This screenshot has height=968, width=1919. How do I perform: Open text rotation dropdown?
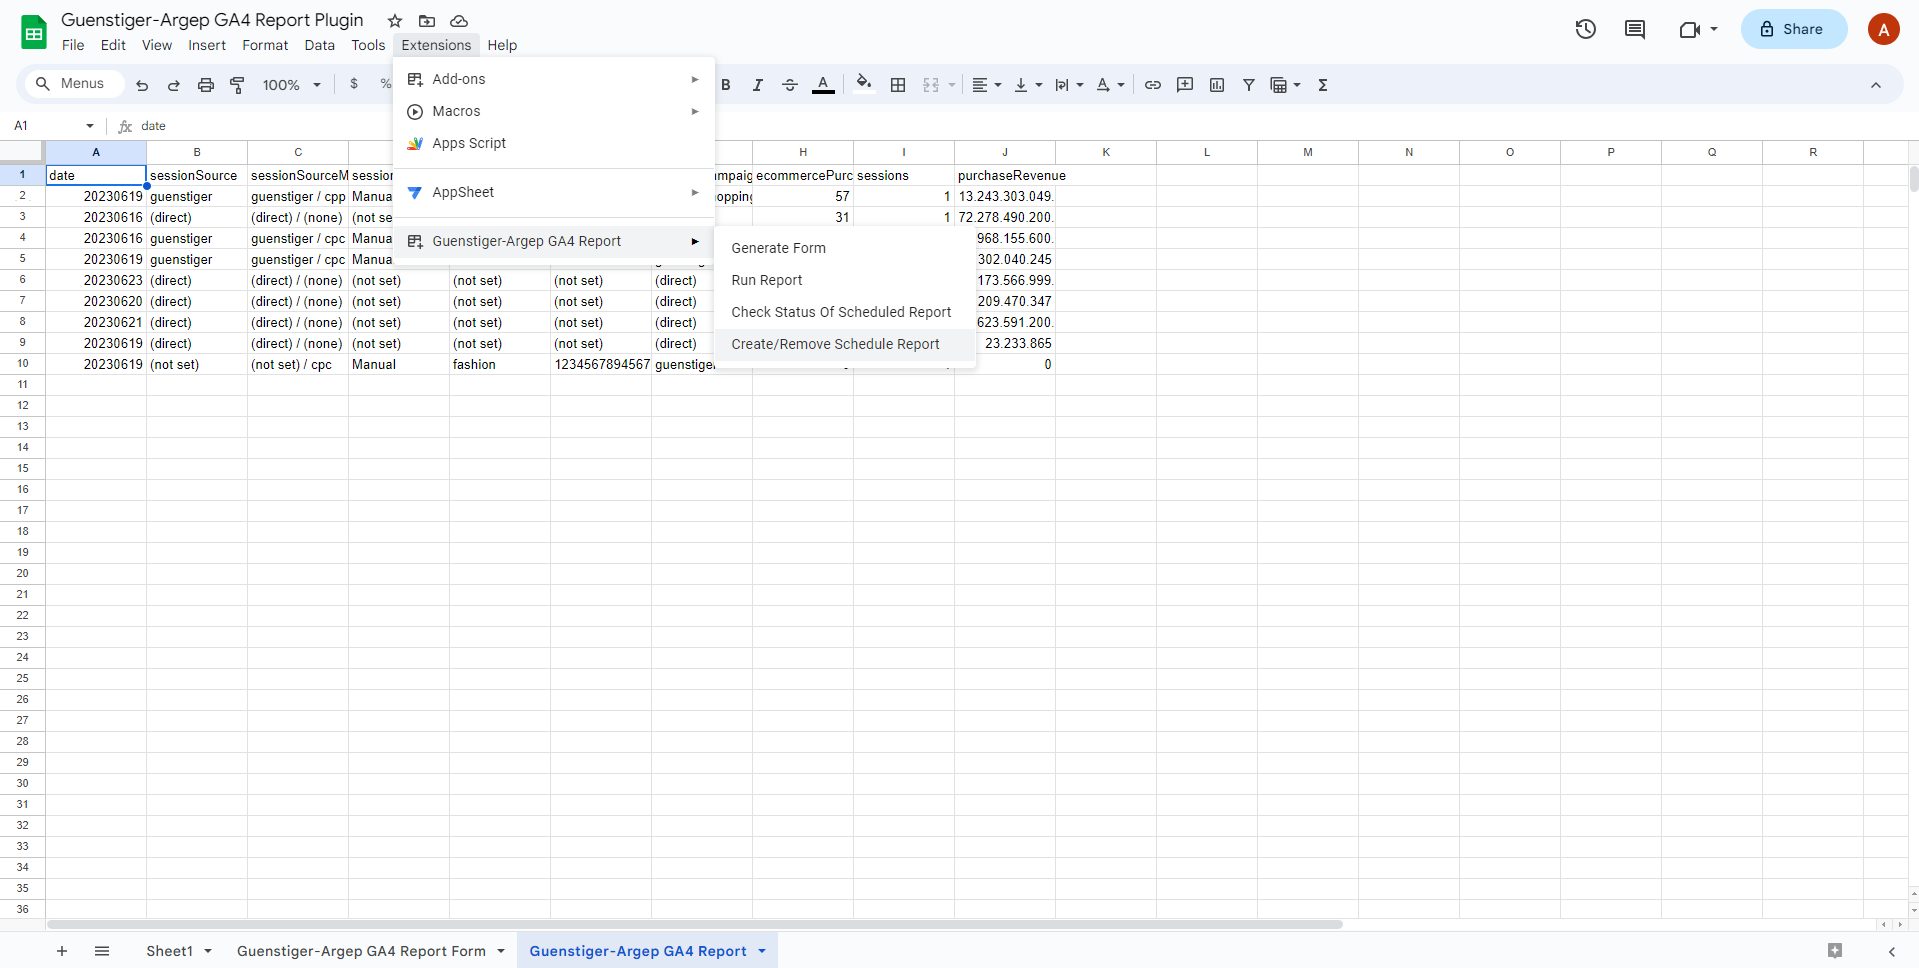click(1110, 85)
